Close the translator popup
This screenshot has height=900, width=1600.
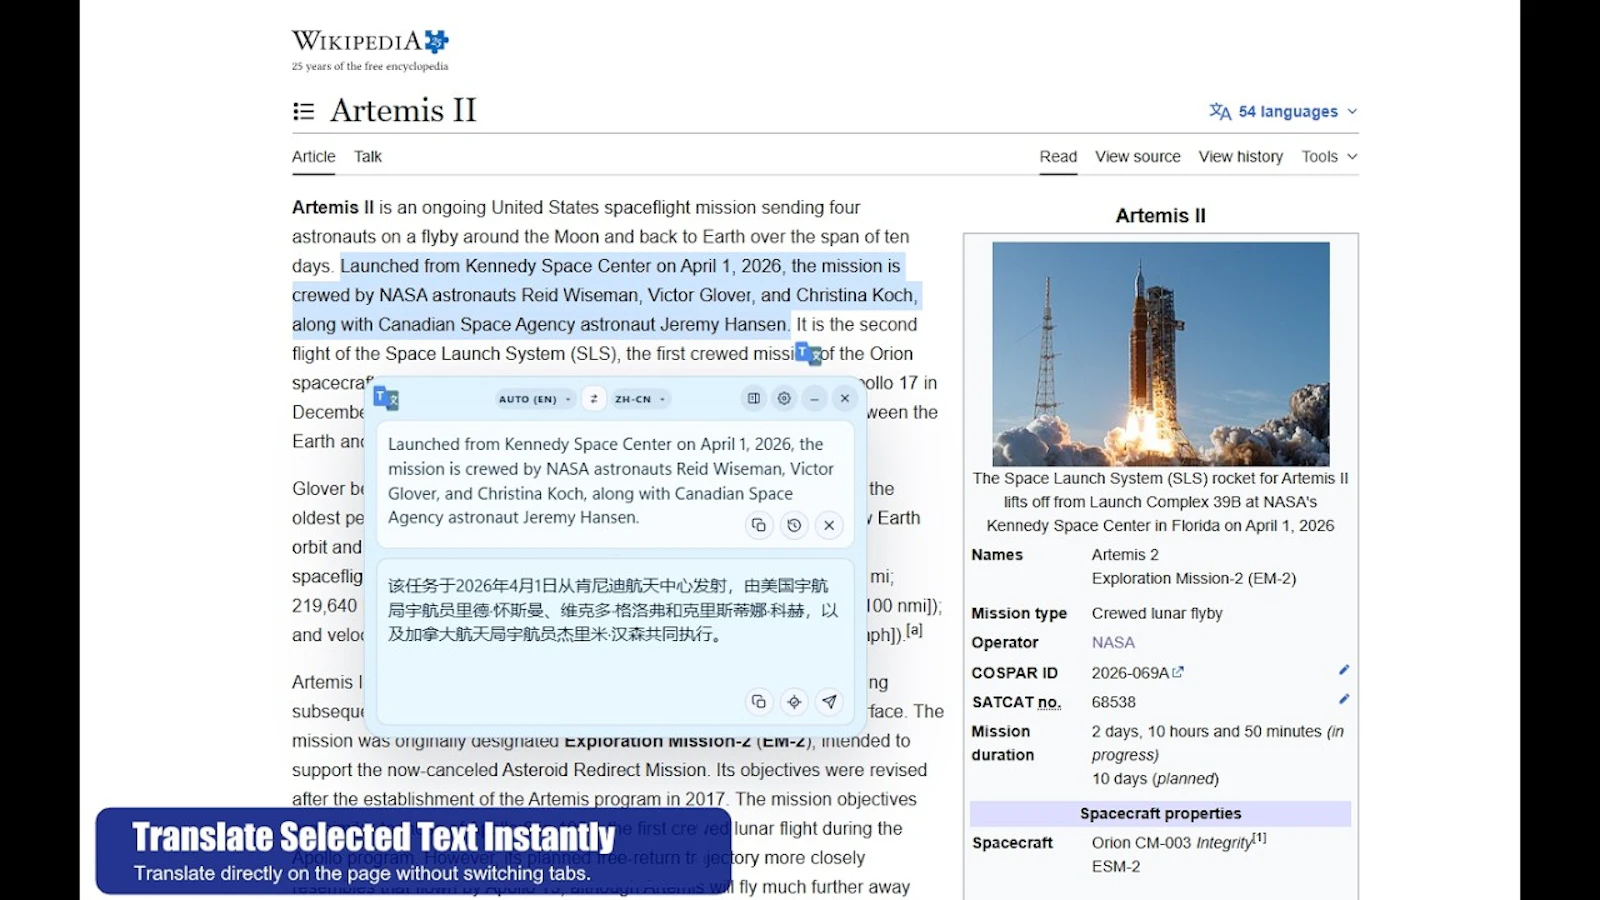[845, 399]
